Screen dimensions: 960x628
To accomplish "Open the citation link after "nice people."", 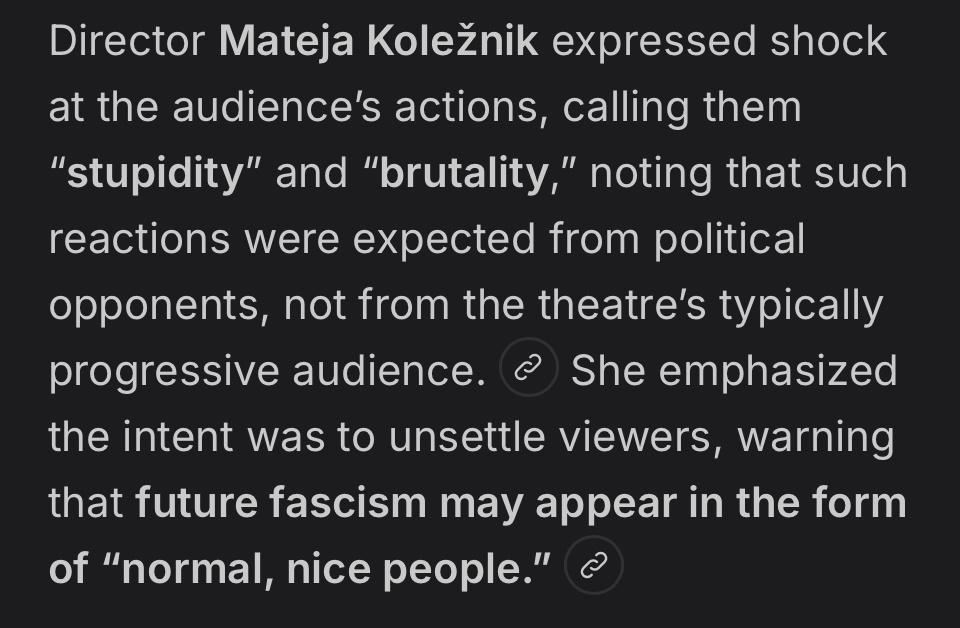I will 593,566.
